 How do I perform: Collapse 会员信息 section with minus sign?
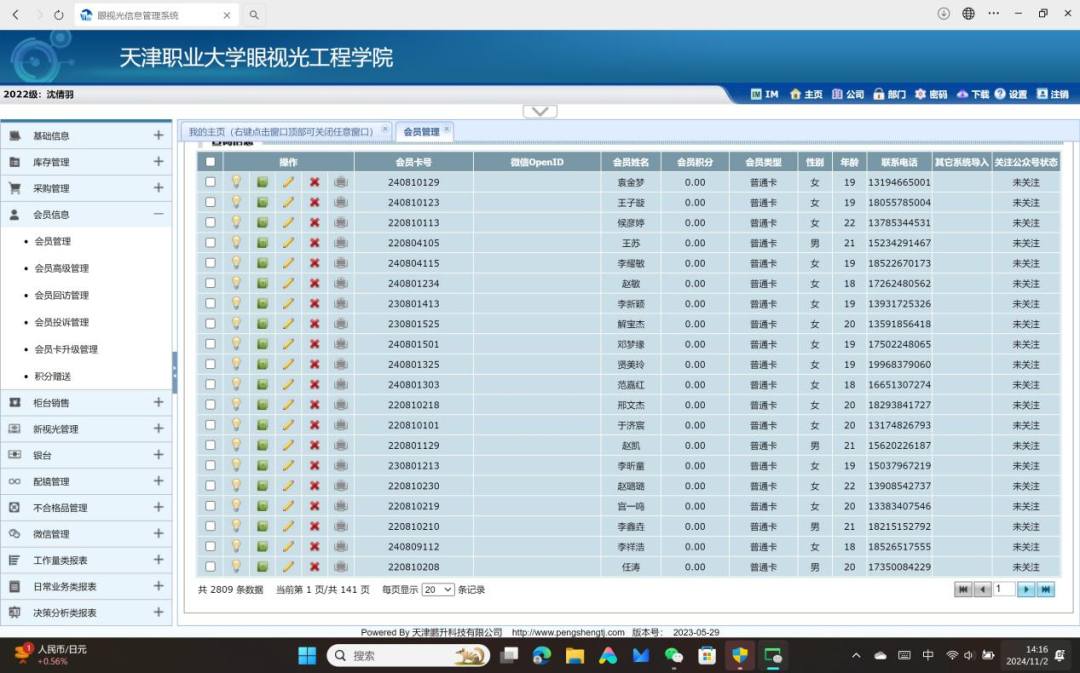pyautogui.click(x=158, y=214)
